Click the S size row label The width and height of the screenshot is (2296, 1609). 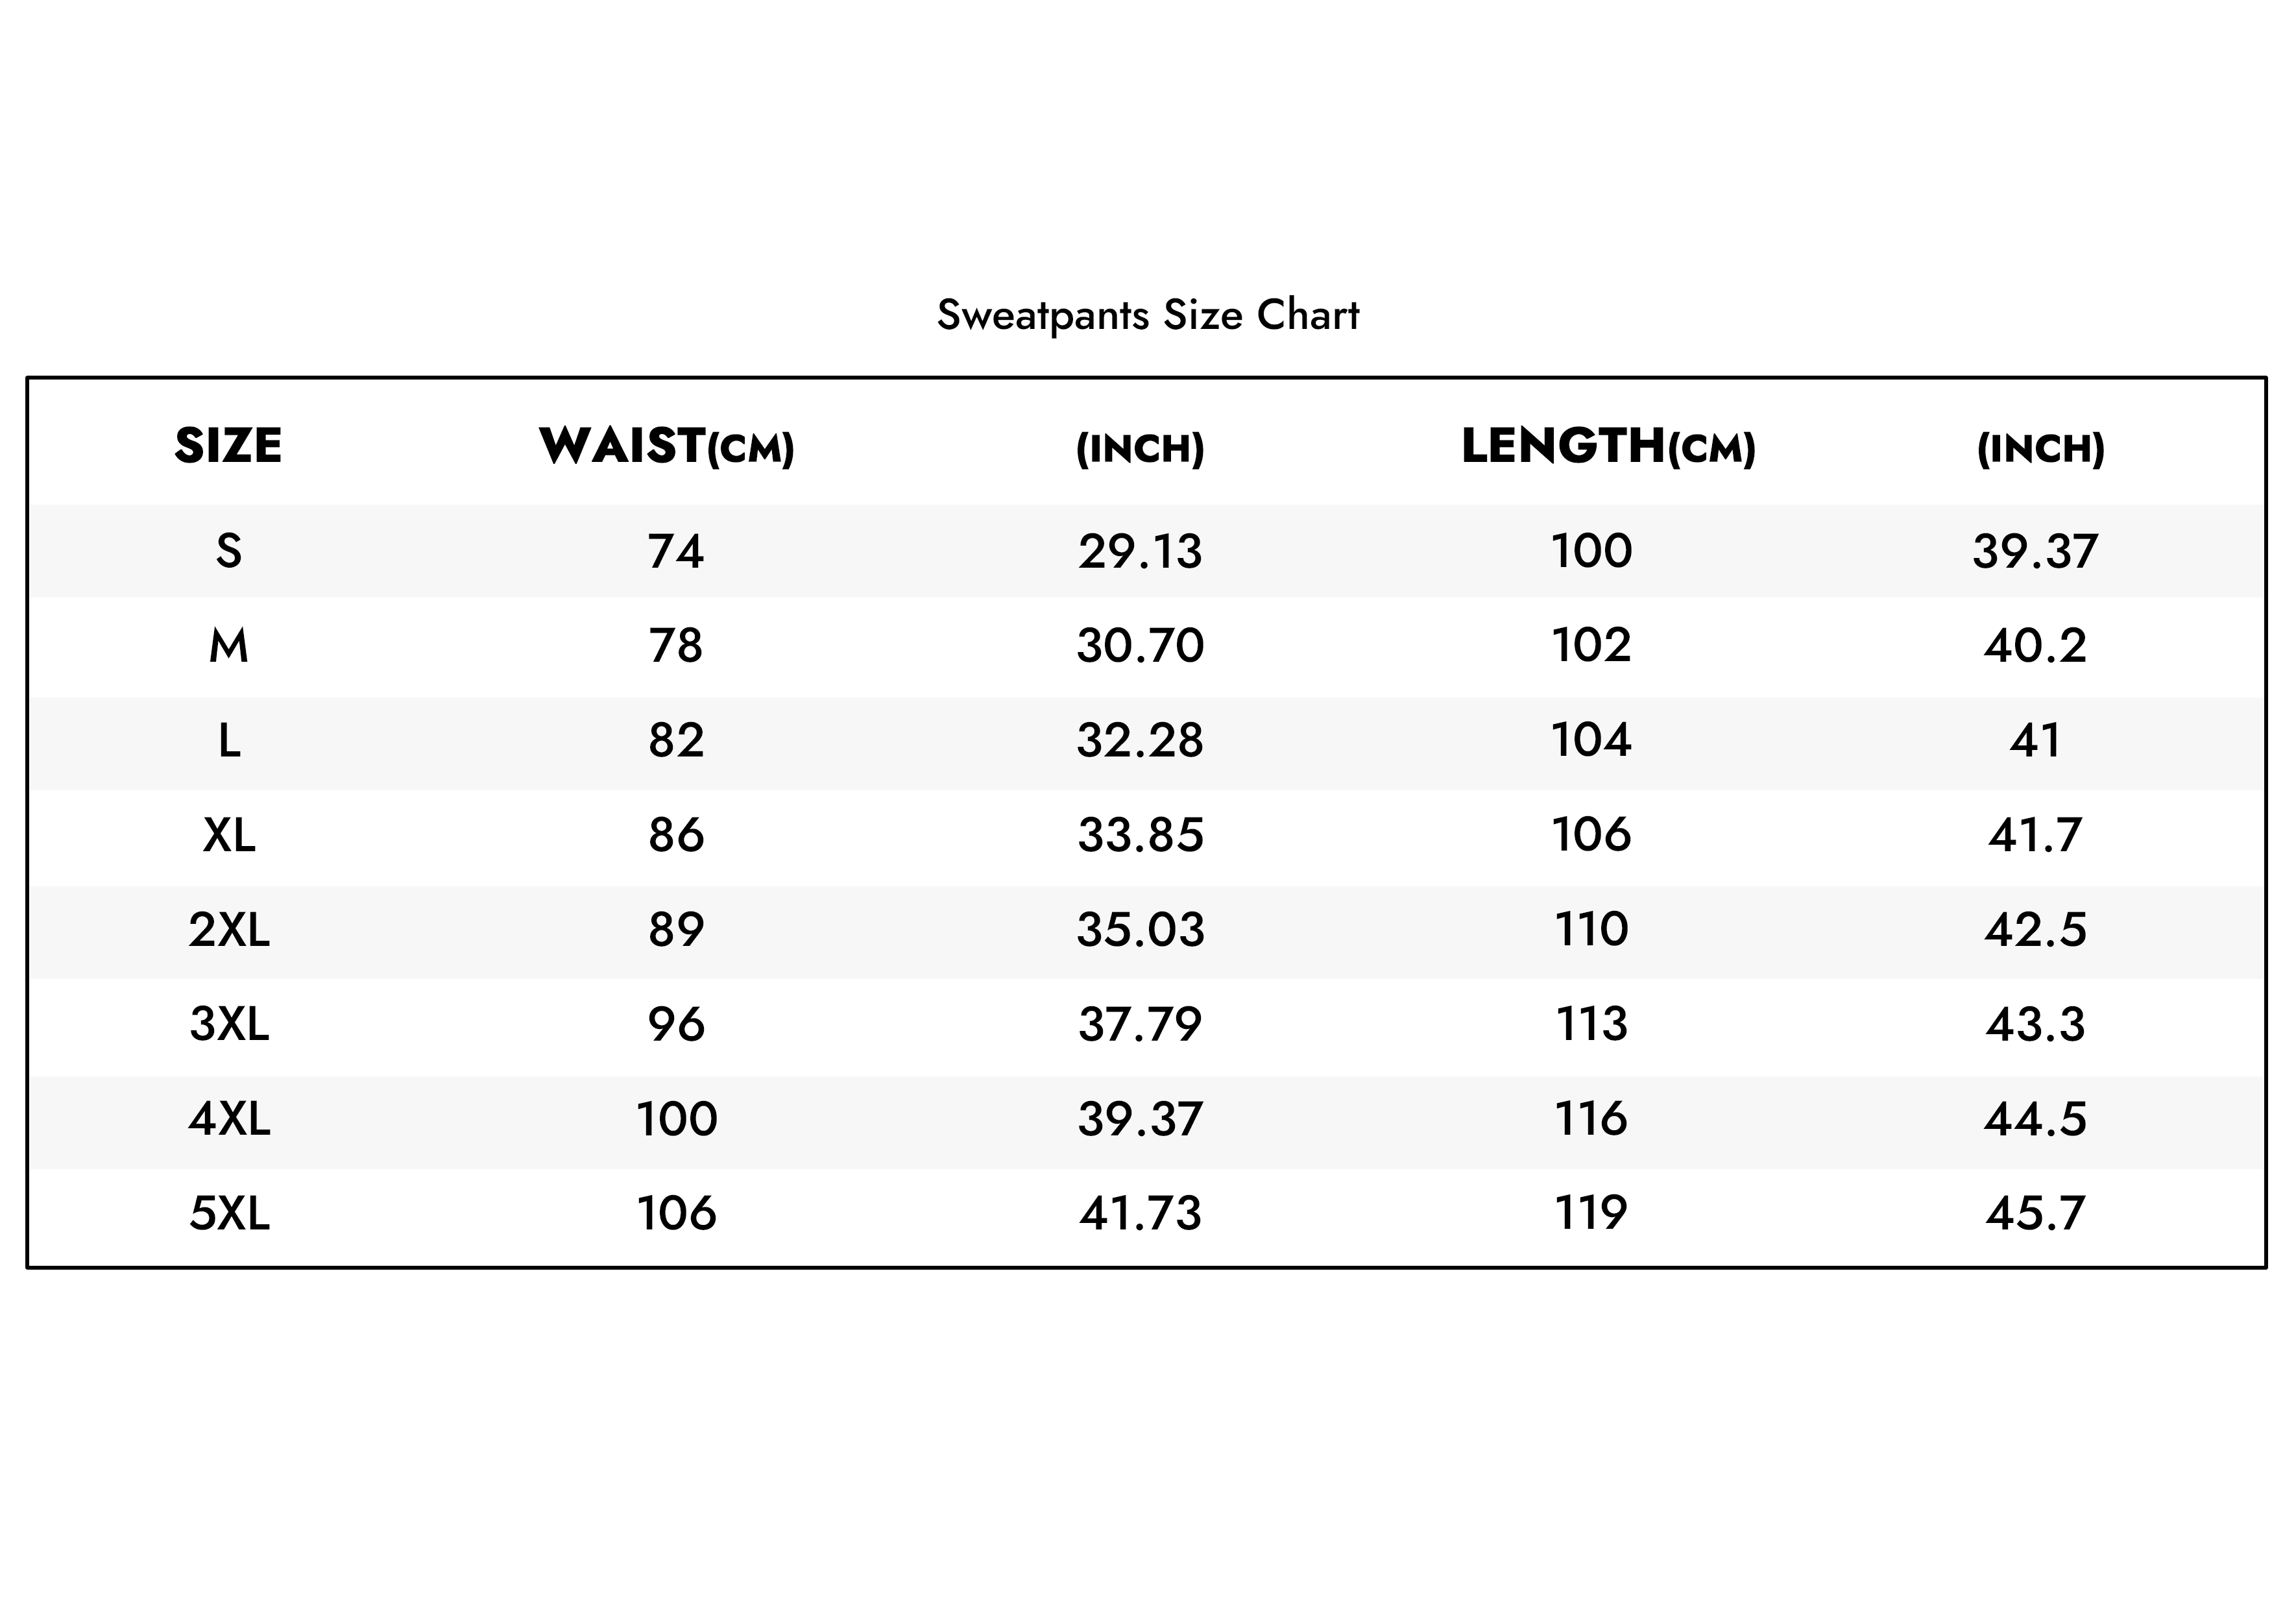[229, 551]
